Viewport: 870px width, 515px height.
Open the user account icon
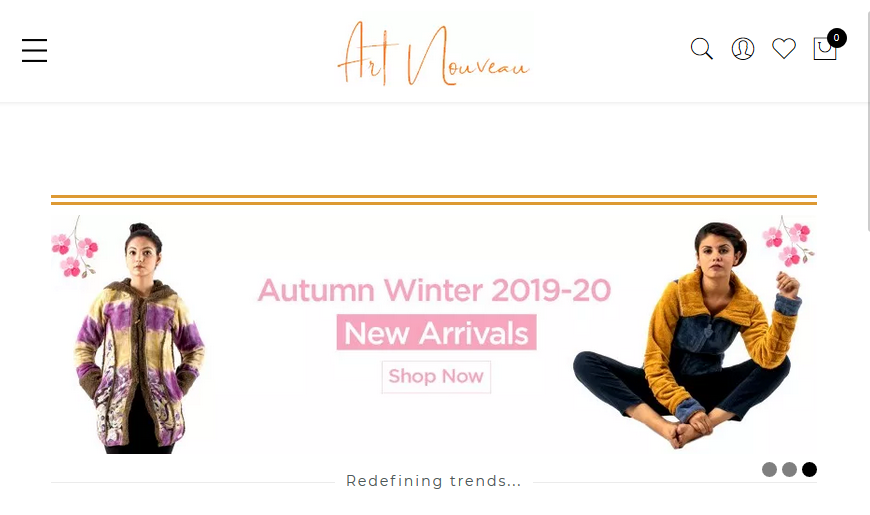(x=742, y=49)
